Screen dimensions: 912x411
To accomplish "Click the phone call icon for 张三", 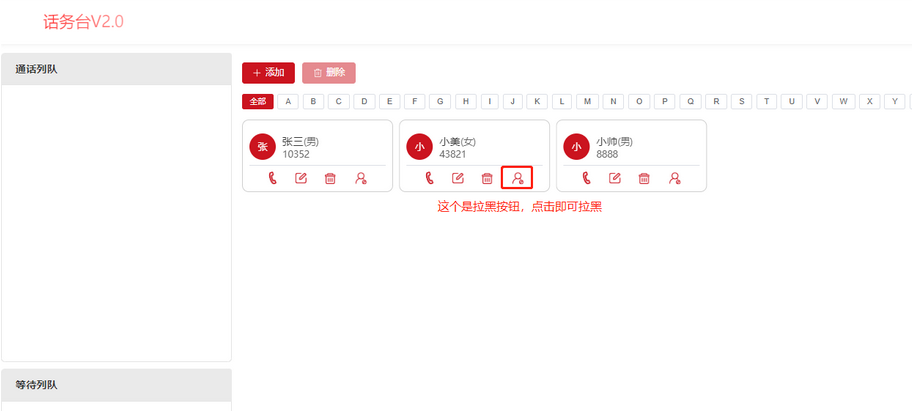I will click(x=273, y=178).
